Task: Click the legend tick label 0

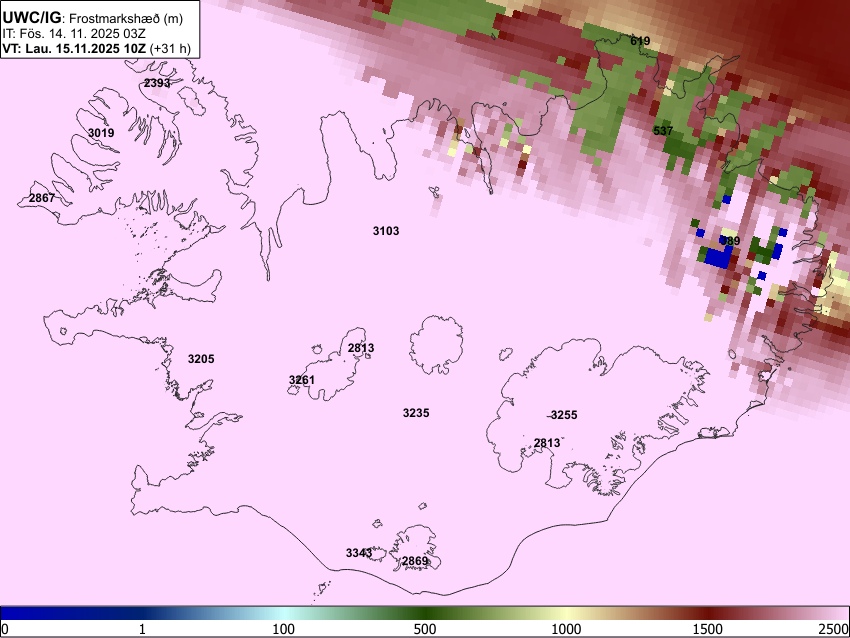Action: (5, 629)
